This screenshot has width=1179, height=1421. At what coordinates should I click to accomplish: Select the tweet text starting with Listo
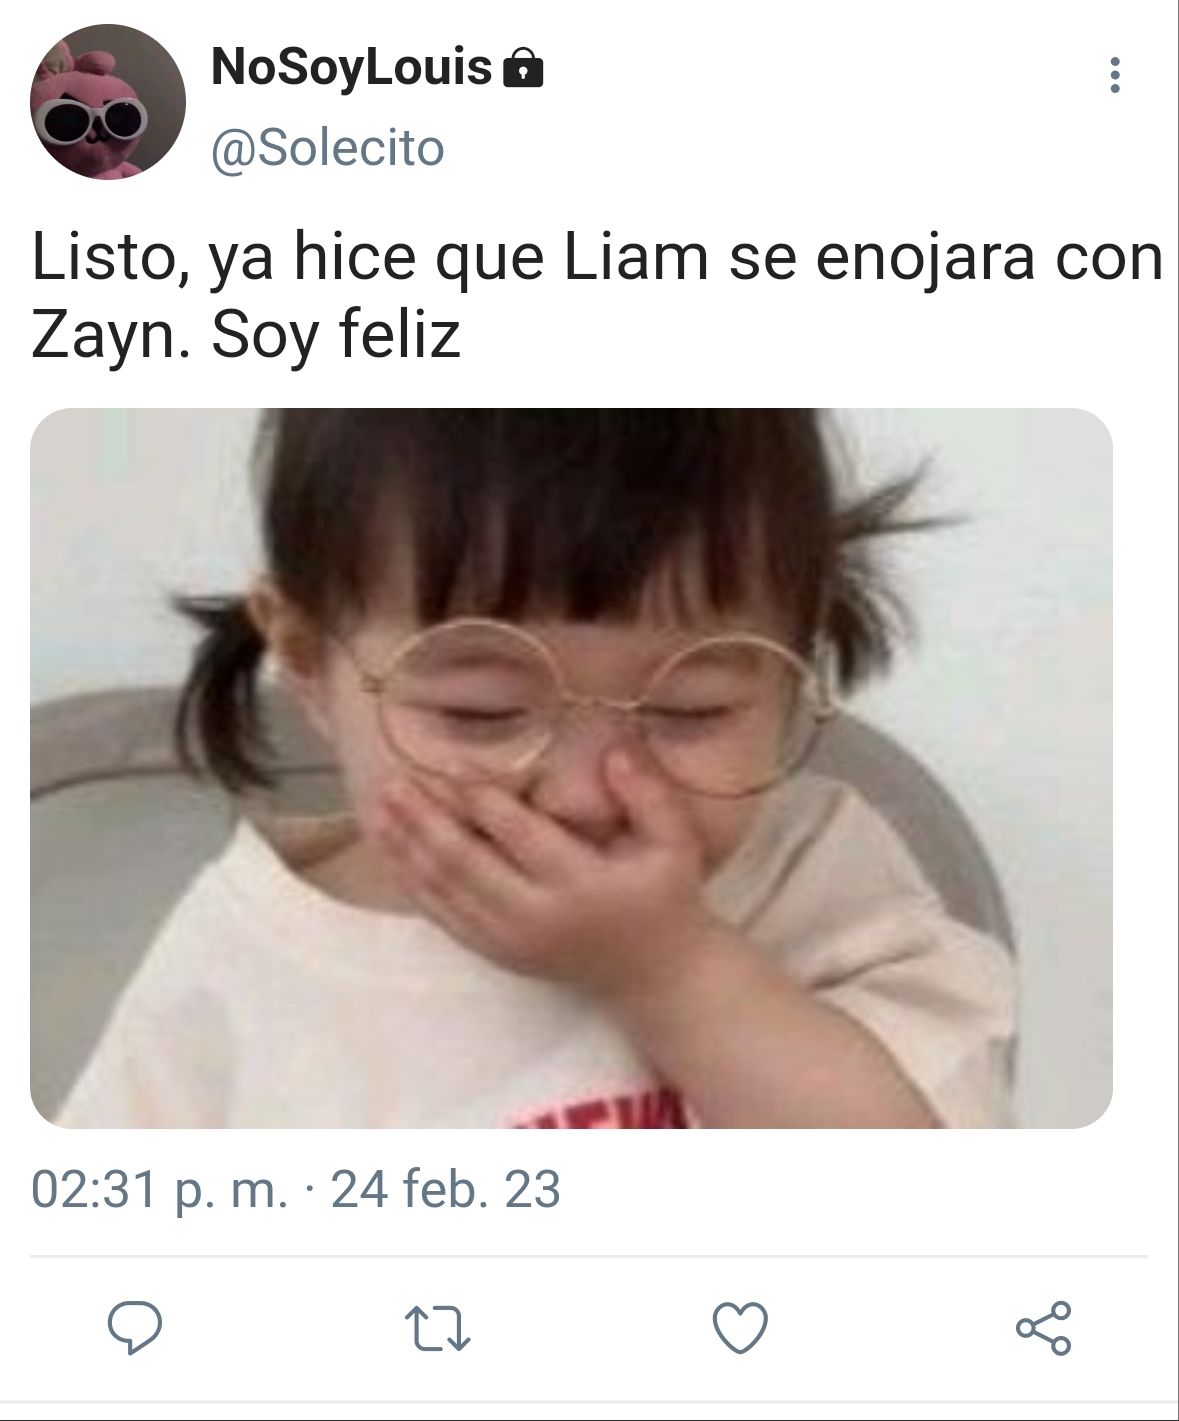(x=597, y=298)
